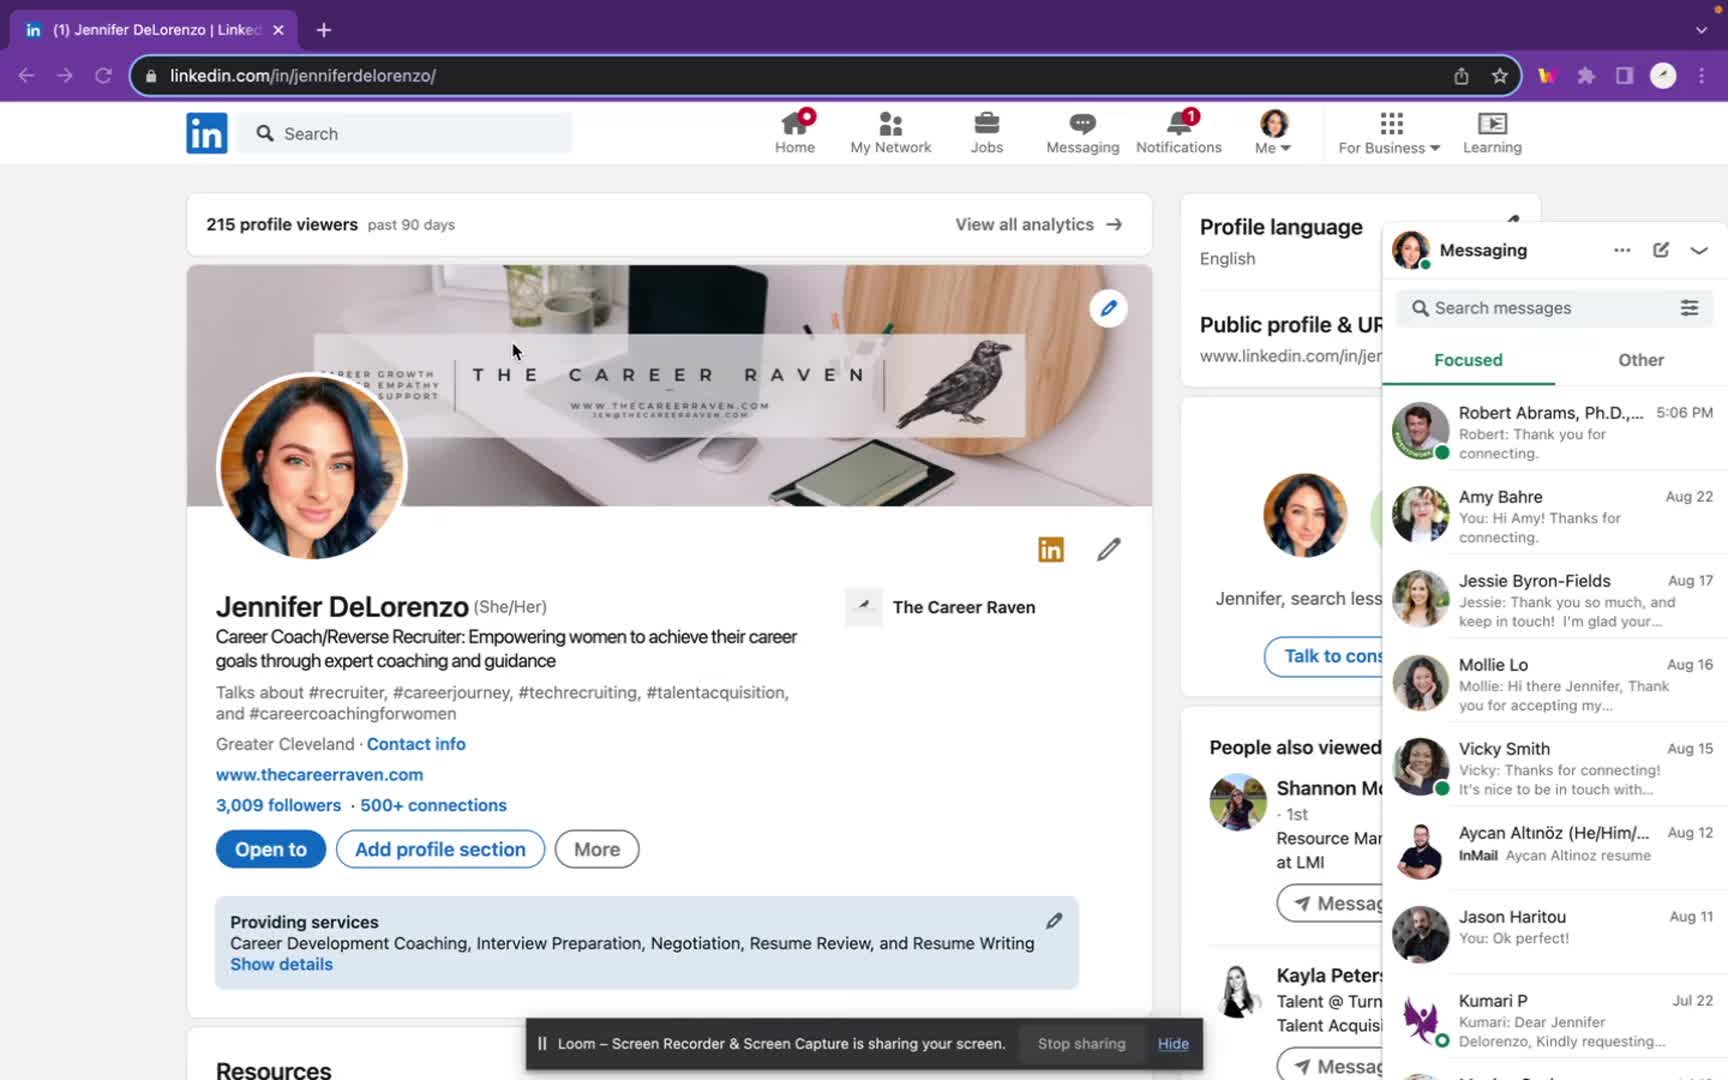Screen dimensions: 1728x1080
Task: Open Kumari P conversation
Action: point(1555,1020)
